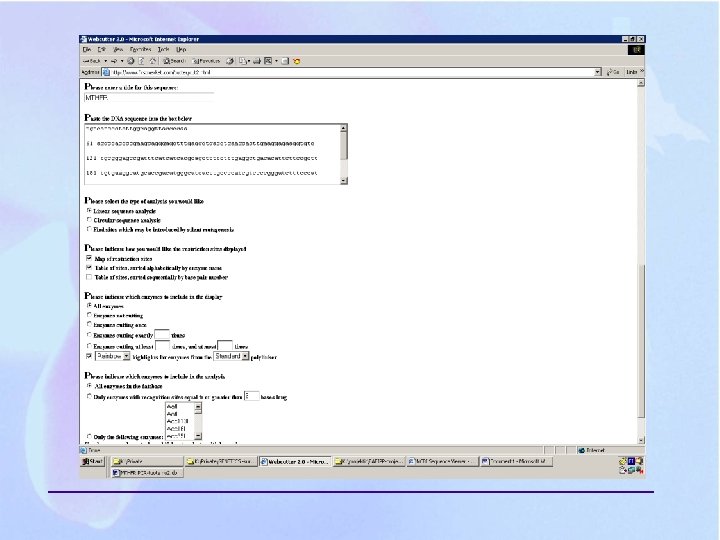The height and width of the screenshot is (540, 720).
Task: Click the Stop icon in IE toolbar
Action: click(131, 61)
